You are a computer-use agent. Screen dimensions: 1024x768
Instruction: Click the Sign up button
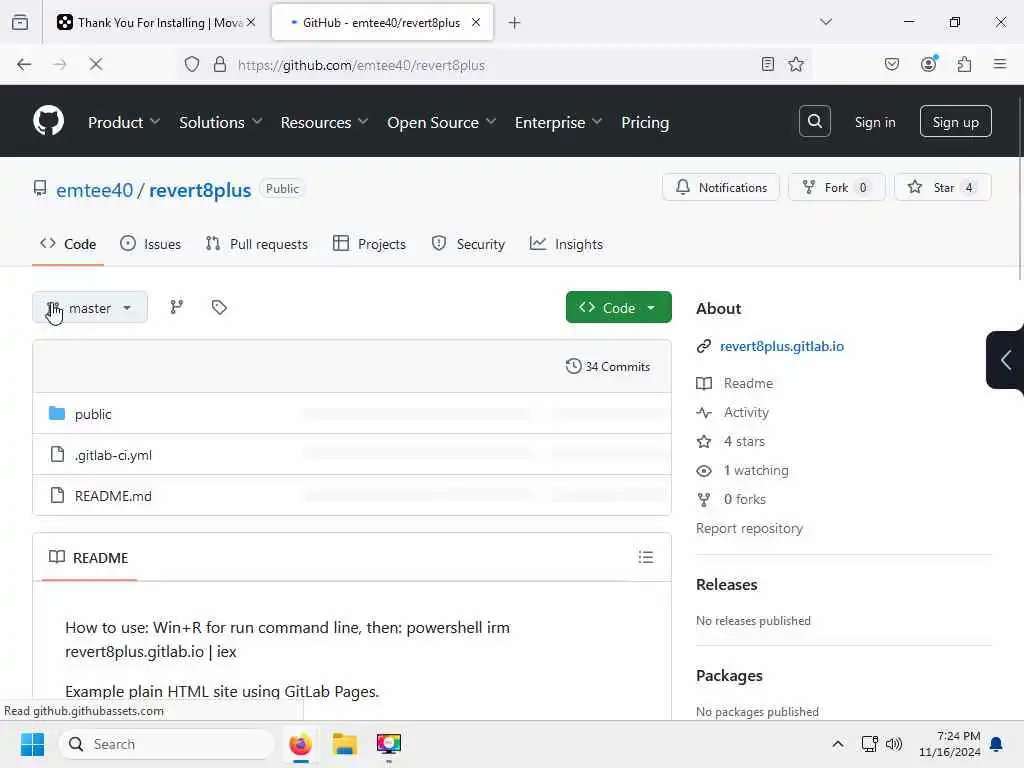[x=955, y=121]
